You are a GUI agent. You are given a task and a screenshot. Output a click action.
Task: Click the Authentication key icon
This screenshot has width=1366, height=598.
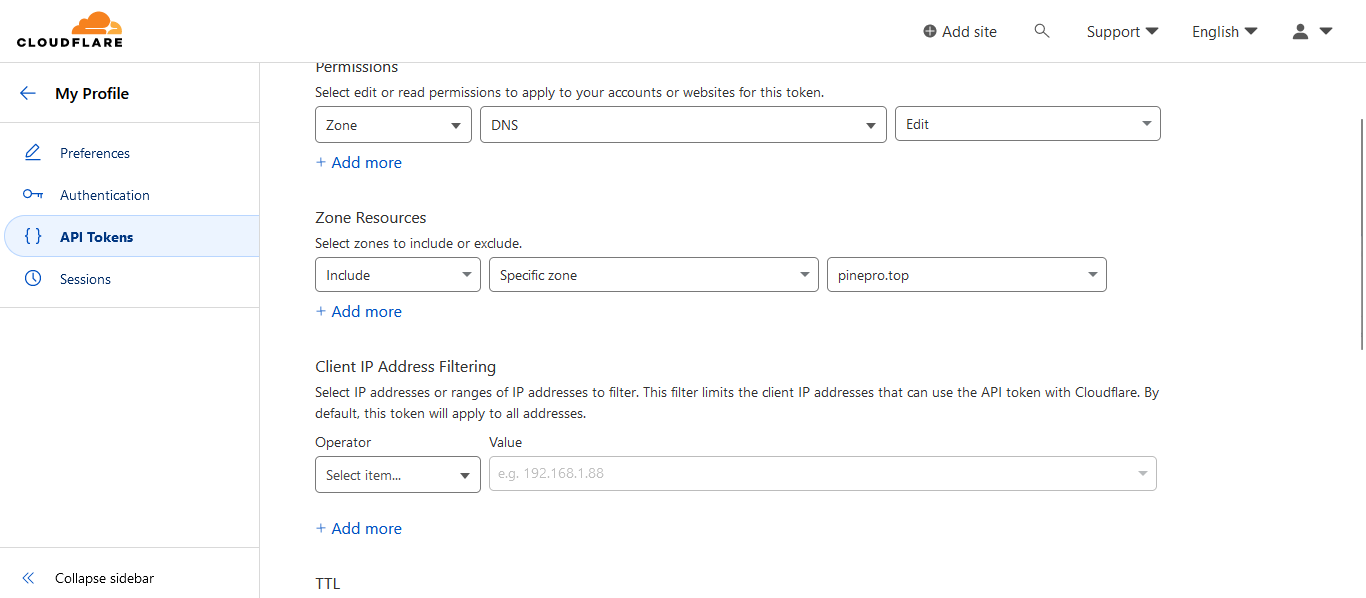(x=33, y=195)
